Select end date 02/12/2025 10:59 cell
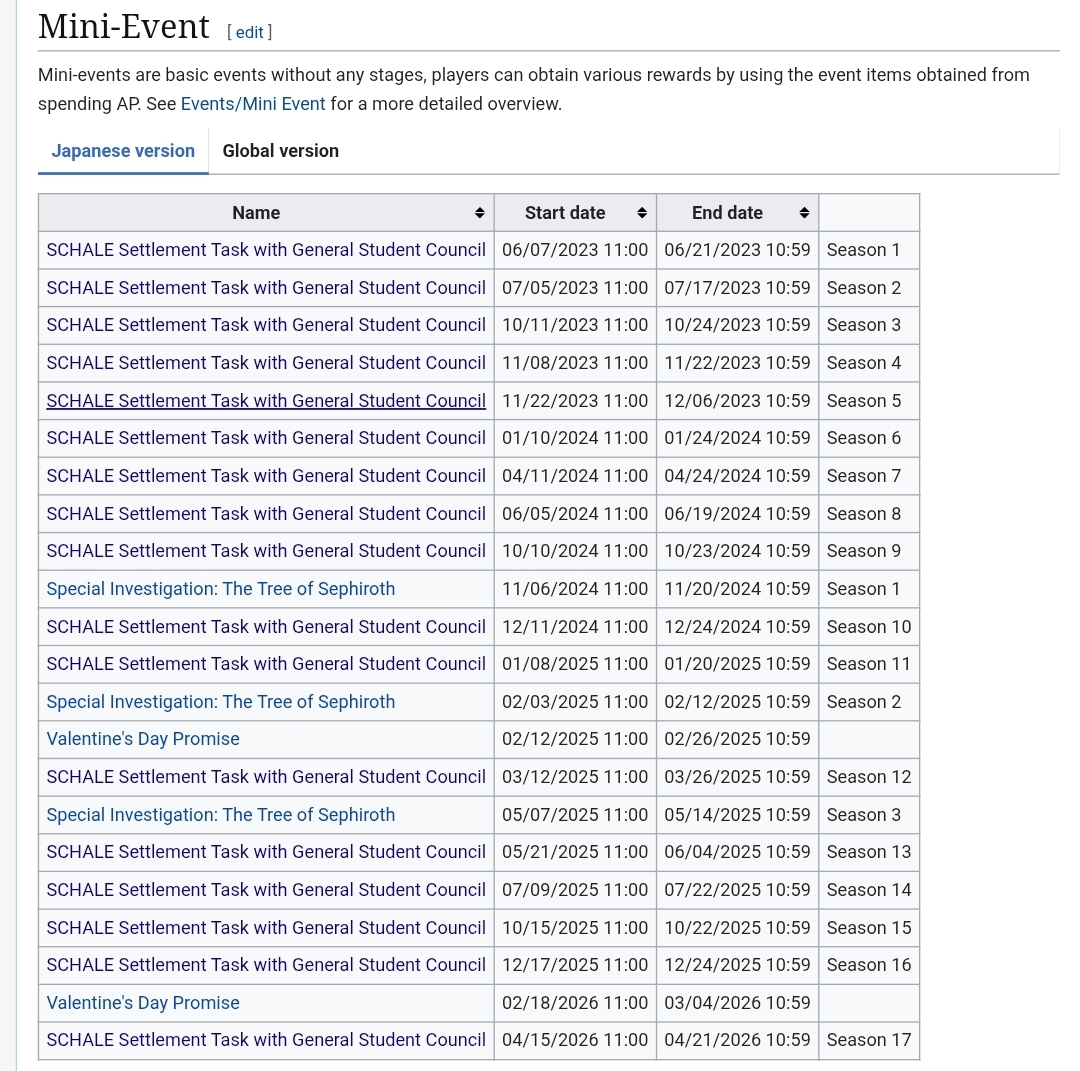Viewport: 1080px width, 1071px height. (x=738, y=702)
